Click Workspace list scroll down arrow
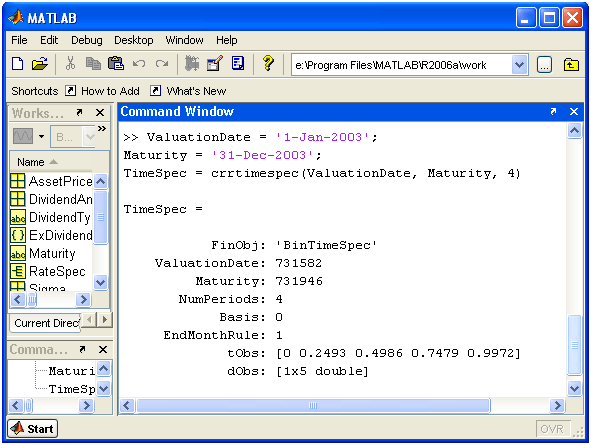 click(x=100, y=282)
